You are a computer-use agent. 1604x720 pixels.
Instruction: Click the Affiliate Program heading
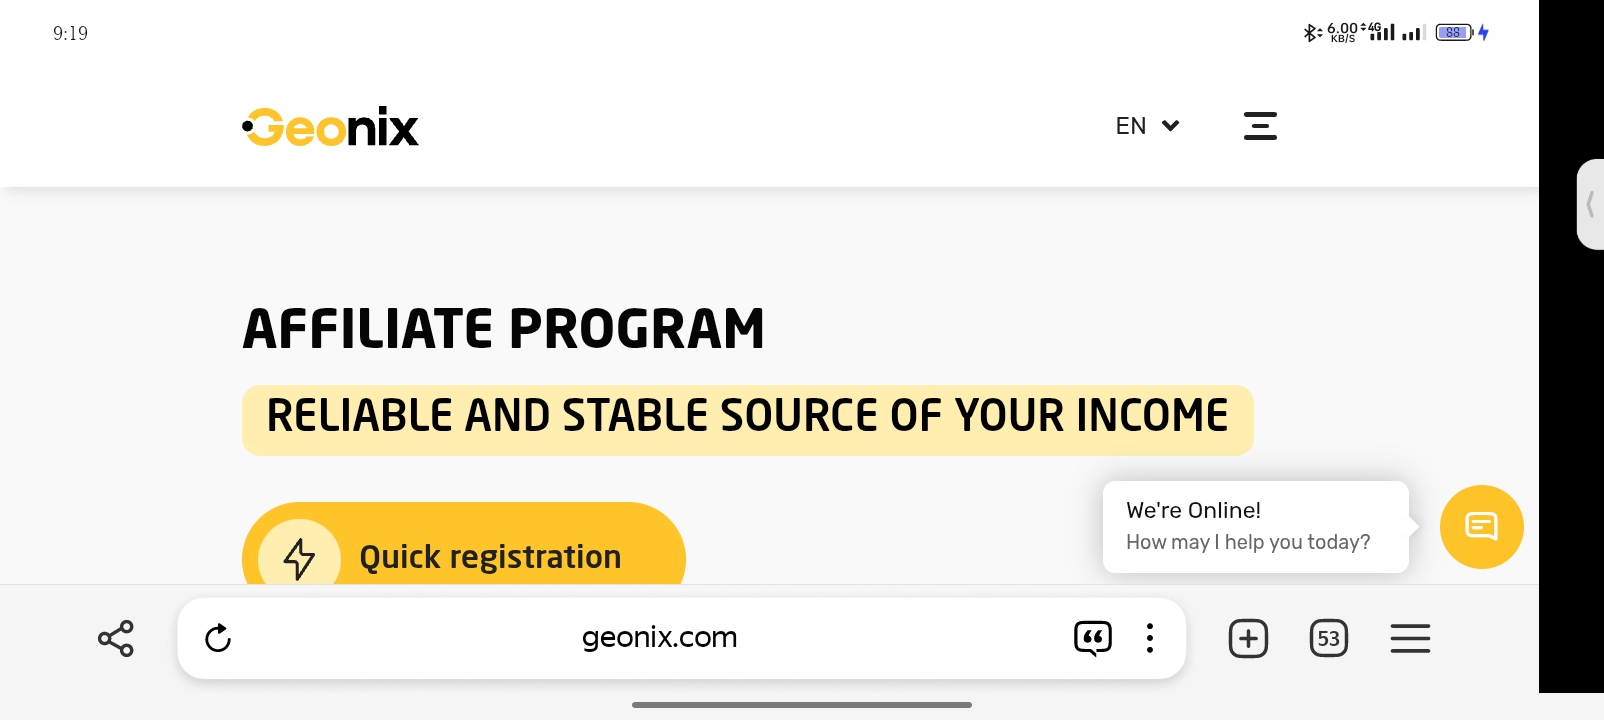click(x=504, y=329)
